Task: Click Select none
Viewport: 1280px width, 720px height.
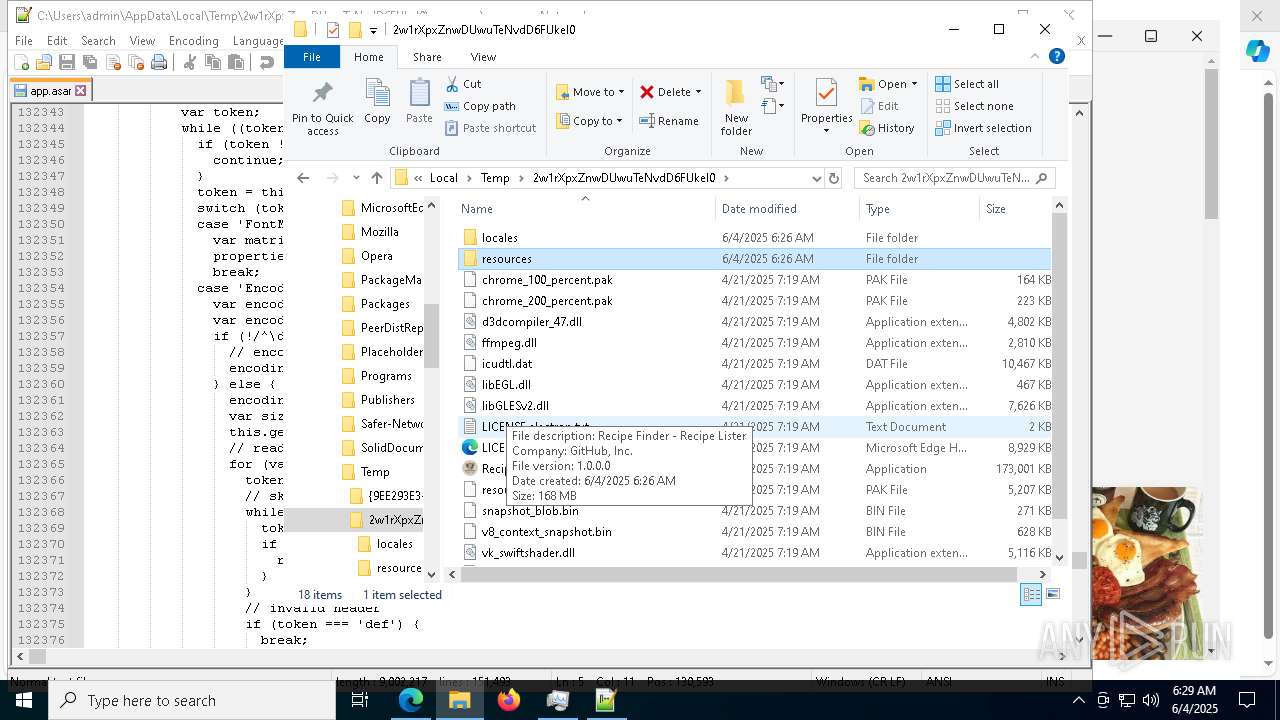Action: tap(974, 106)
